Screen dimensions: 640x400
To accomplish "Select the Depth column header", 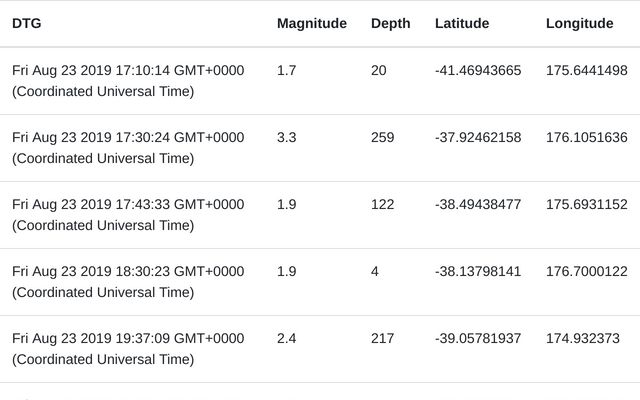I will [x=391, y=23].
